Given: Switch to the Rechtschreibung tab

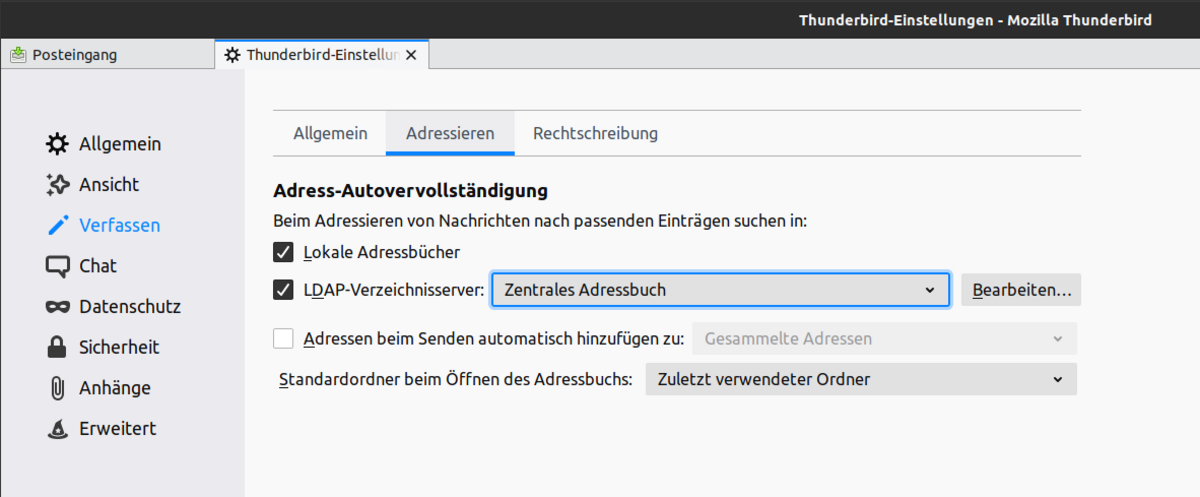Looking at the screenshot, I should (595, 133).
